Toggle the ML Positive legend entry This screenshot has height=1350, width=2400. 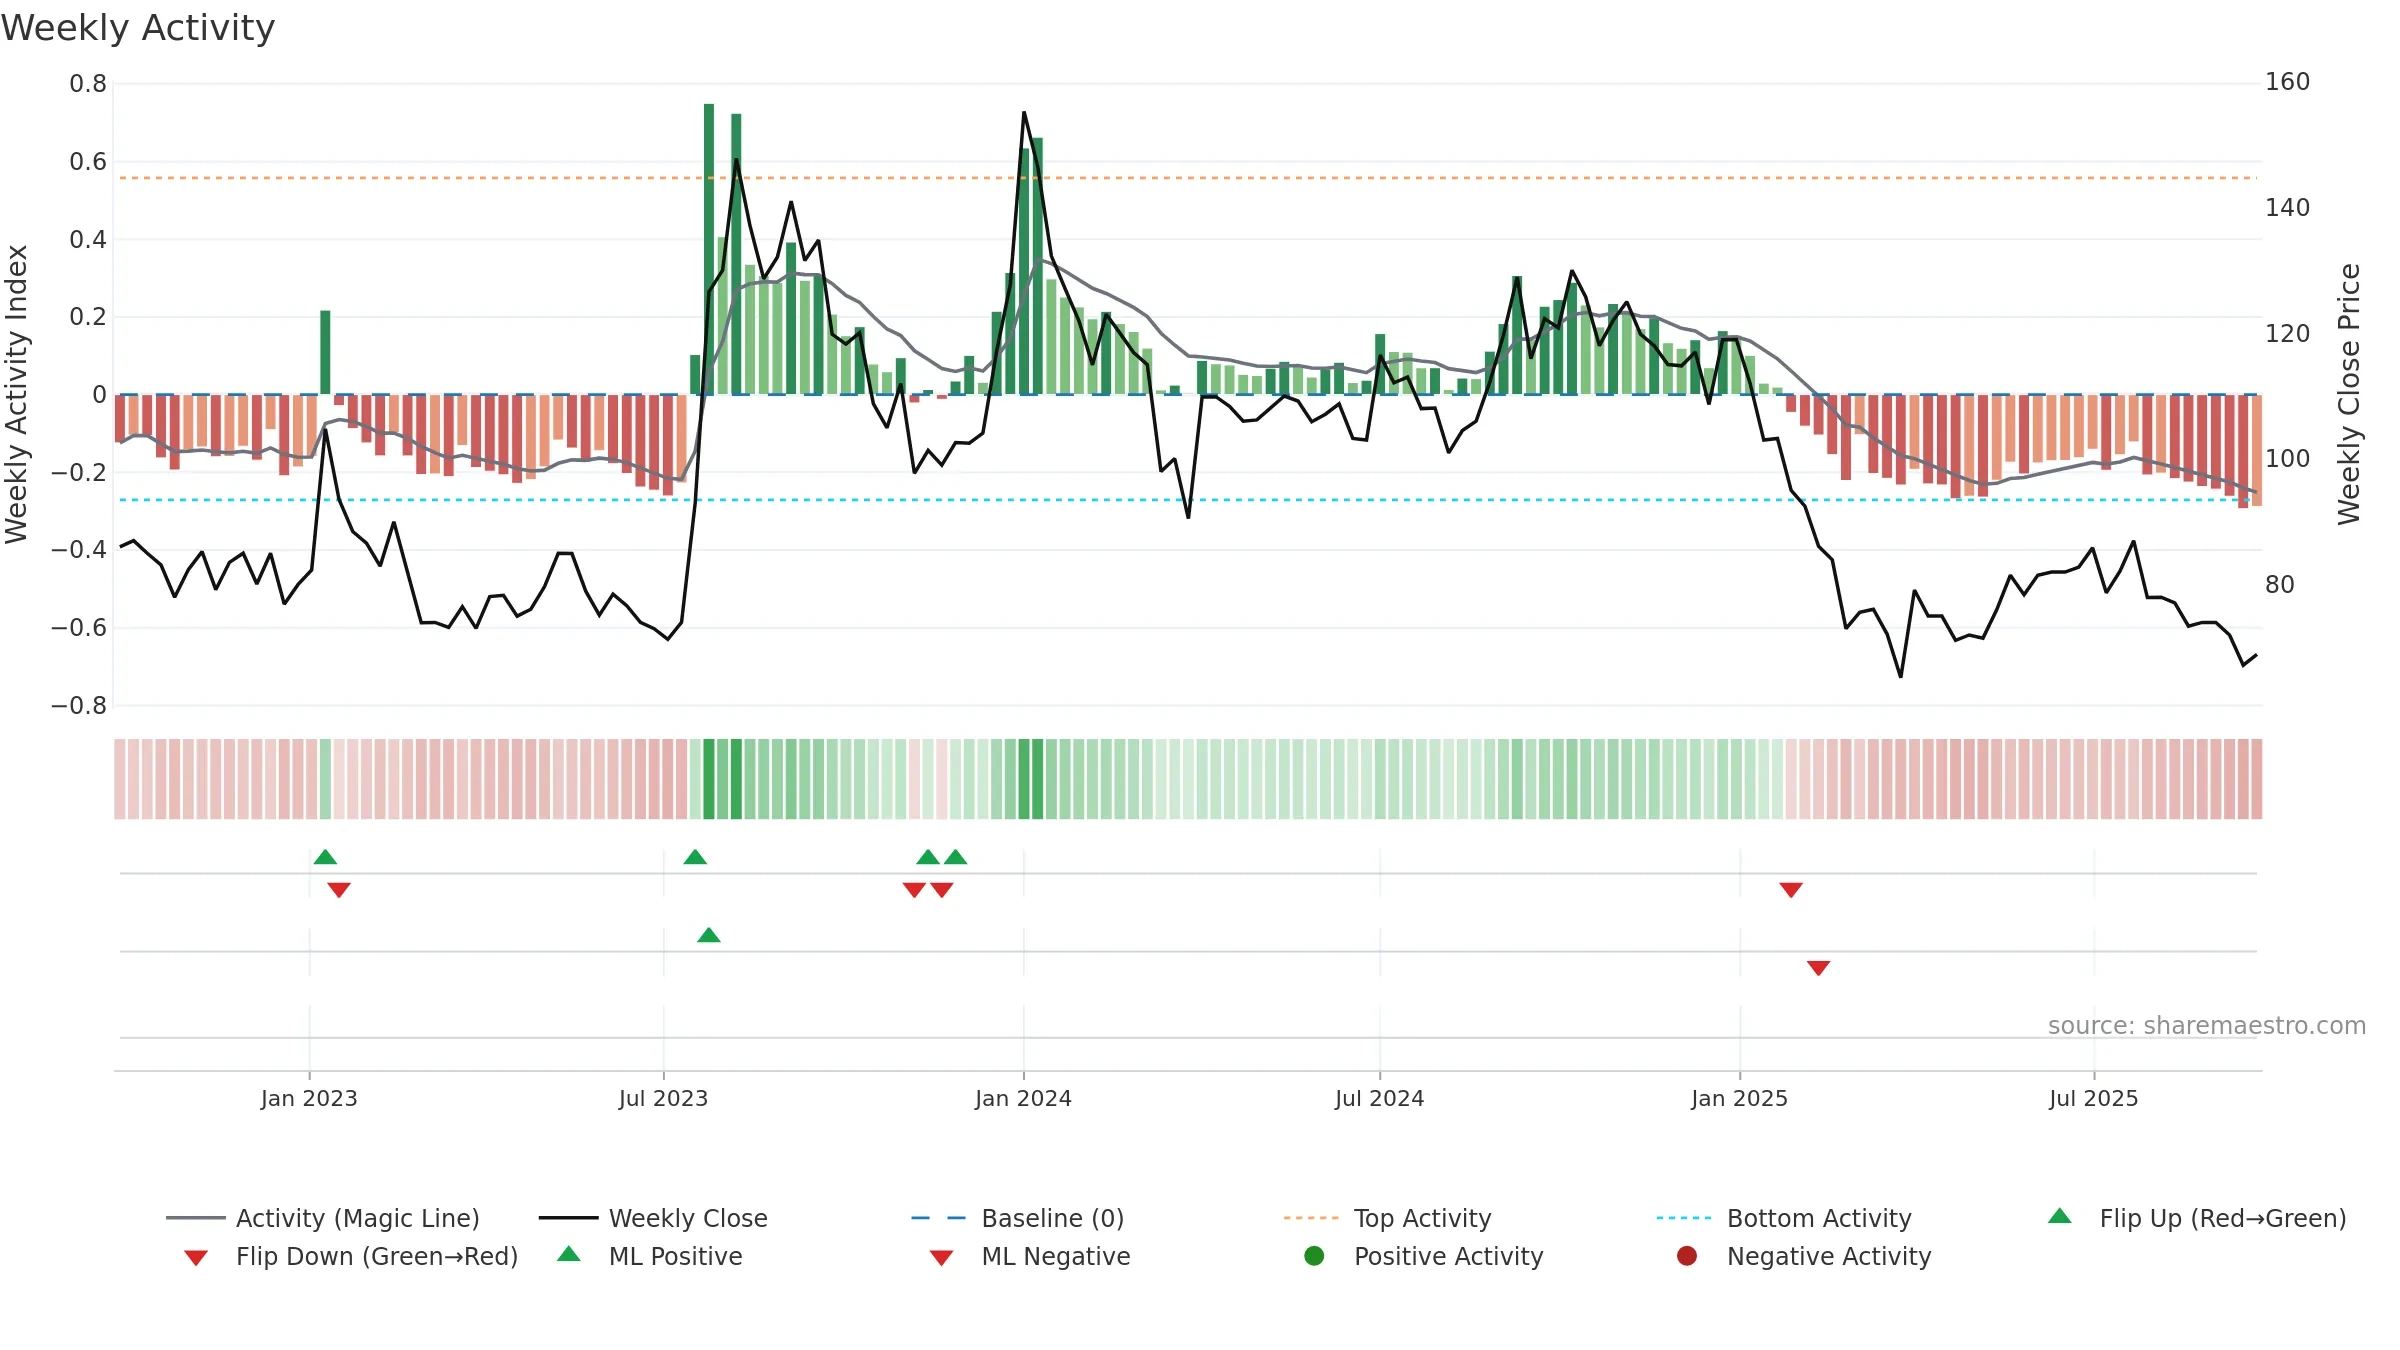[x=650, y=1256]
